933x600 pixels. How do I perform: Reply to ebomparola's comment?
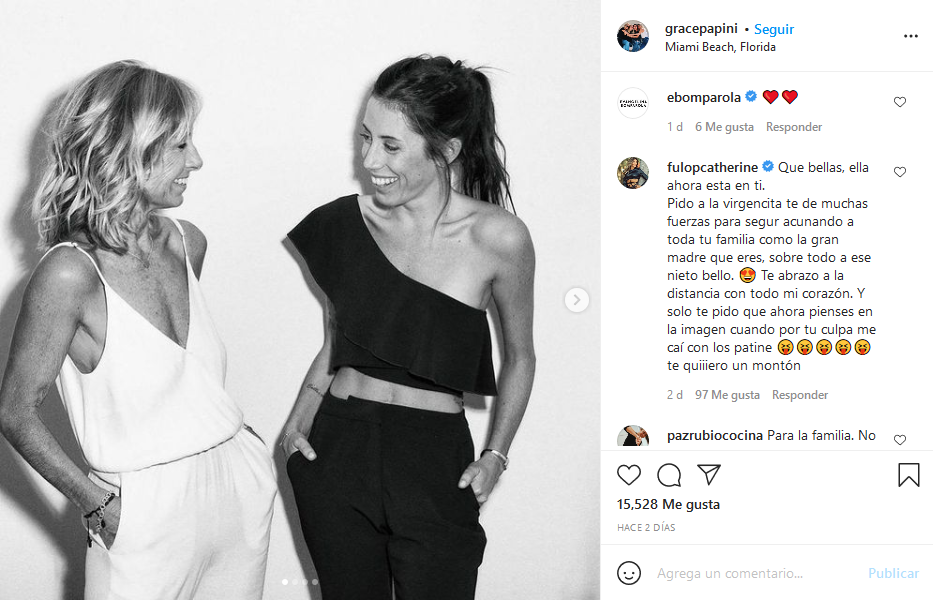794,127
